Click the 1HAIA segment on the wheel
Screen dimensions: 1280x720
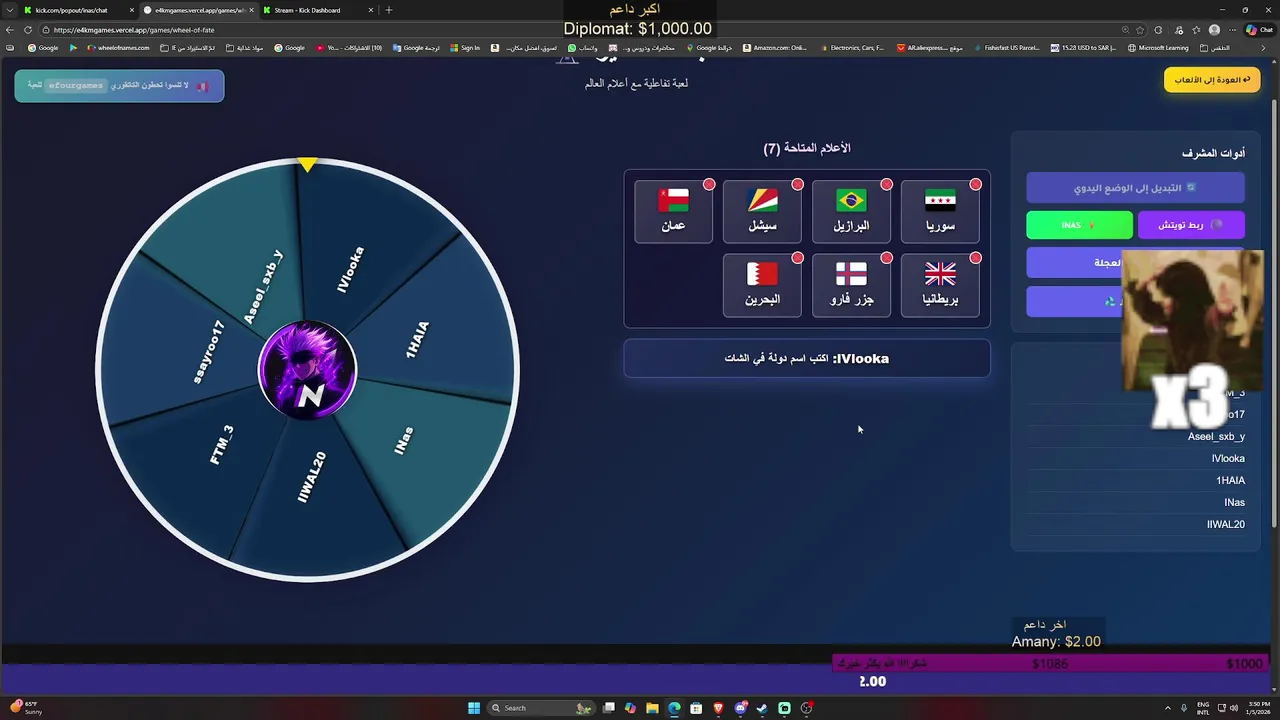pyautogui.click(x=417, y=340)
